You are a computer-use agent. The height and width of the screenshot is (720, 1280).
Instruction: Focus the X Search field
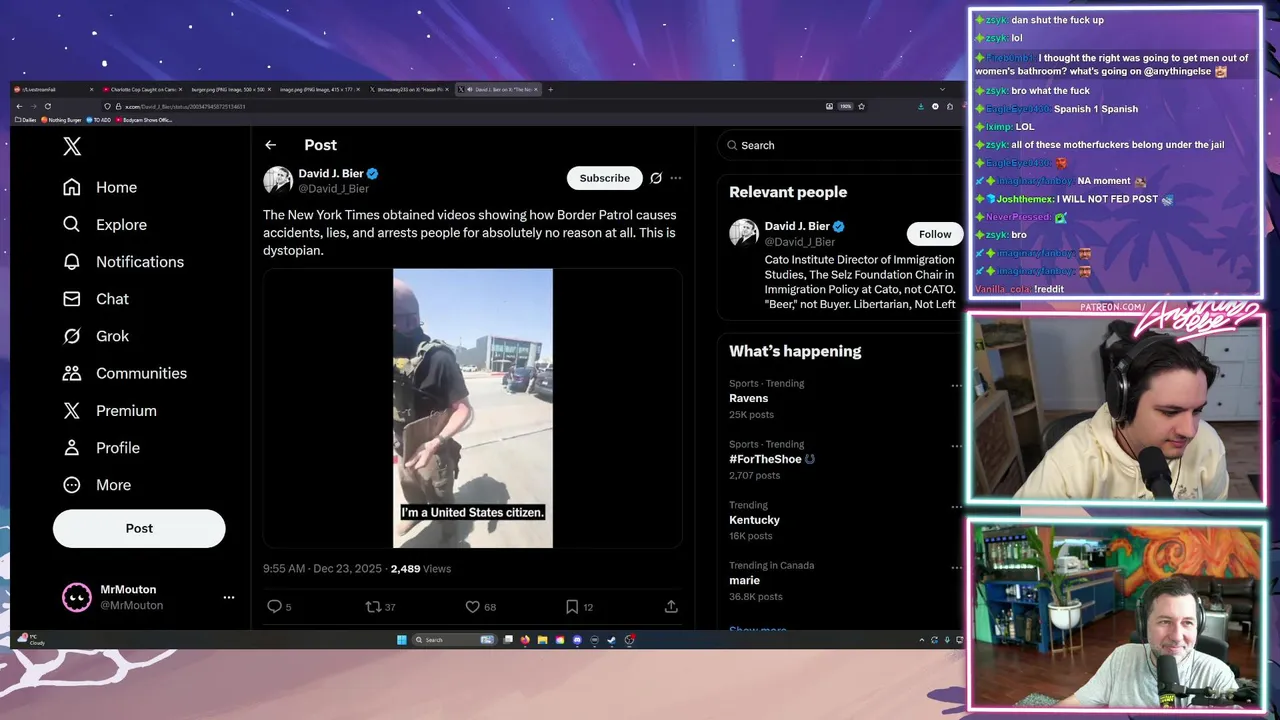coord(840,145)
